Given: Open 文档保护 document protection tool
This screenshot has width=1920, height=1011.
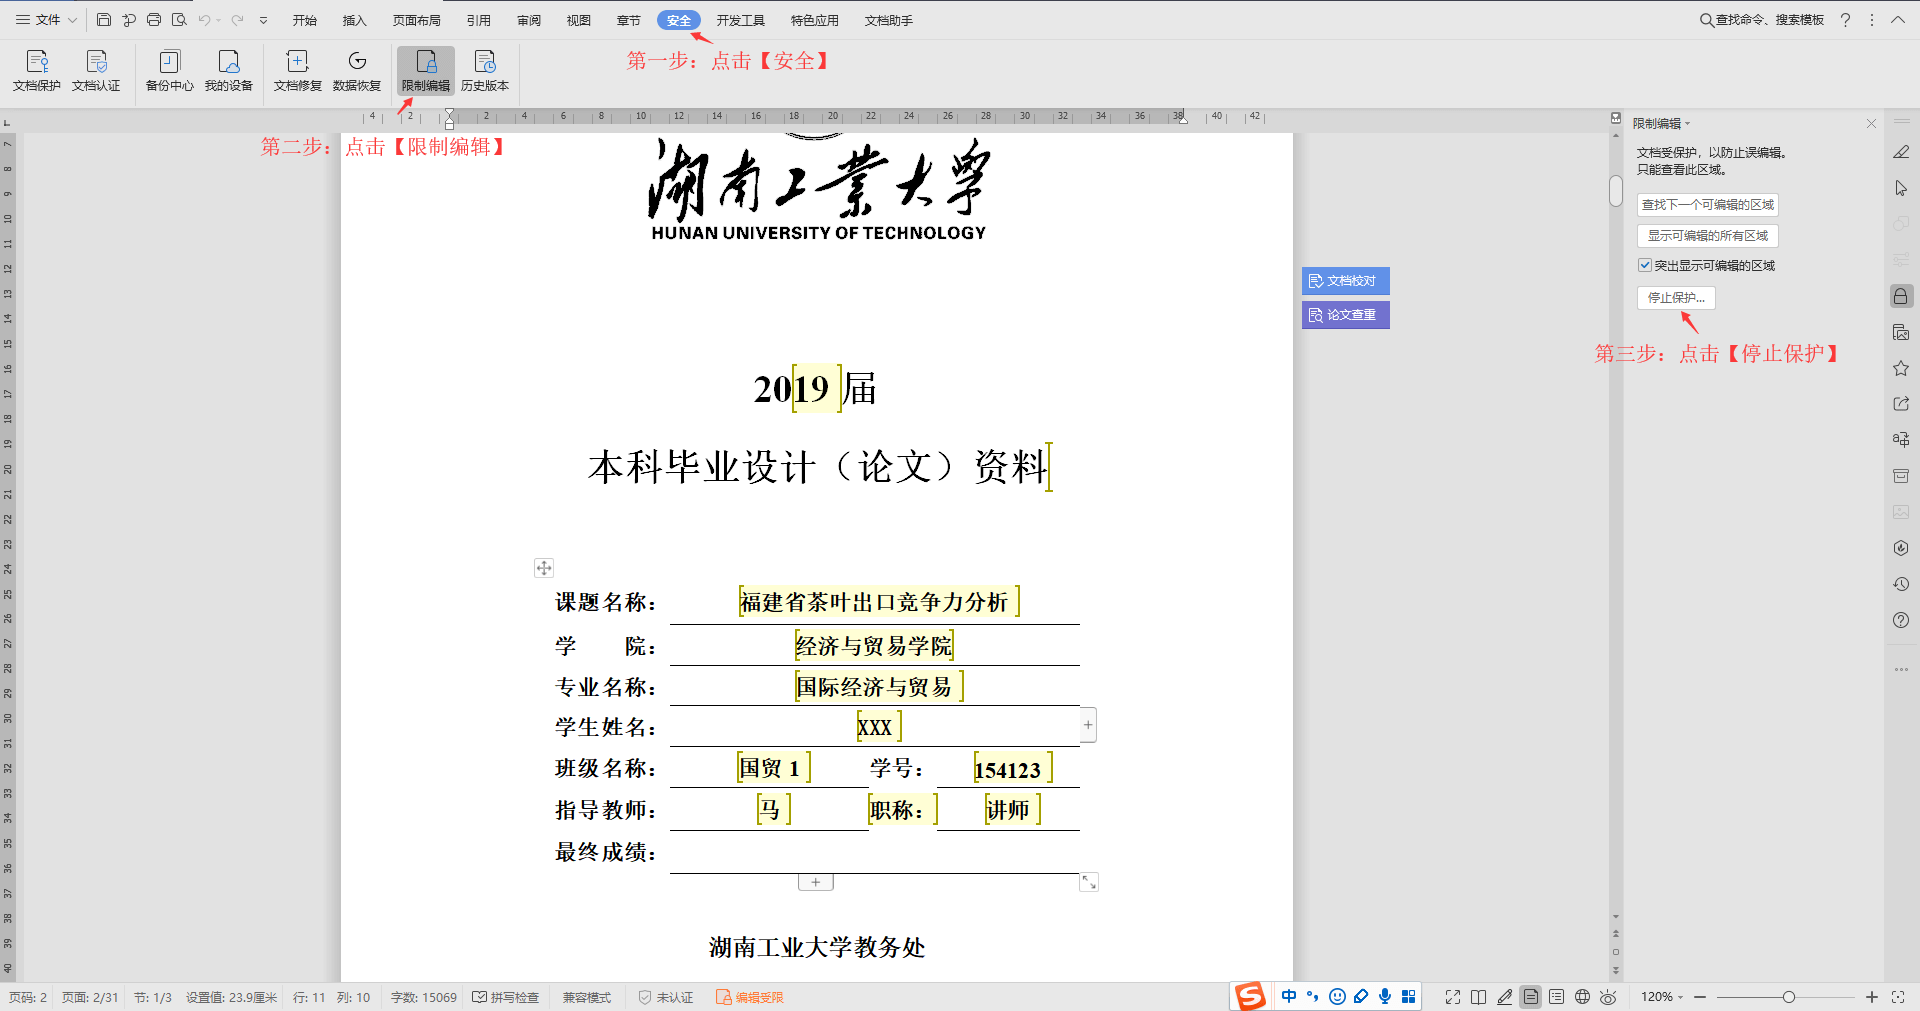Looking at the screenshot, I should 37,71.
